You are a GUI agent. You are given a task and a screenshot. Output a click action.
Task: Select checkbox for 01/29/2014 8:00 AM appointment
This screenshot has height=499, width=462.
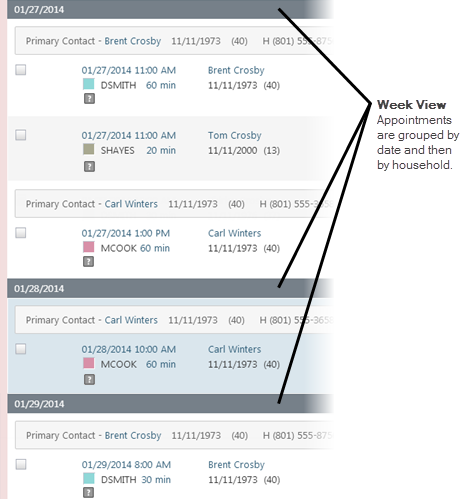click(x=21, y=464)
